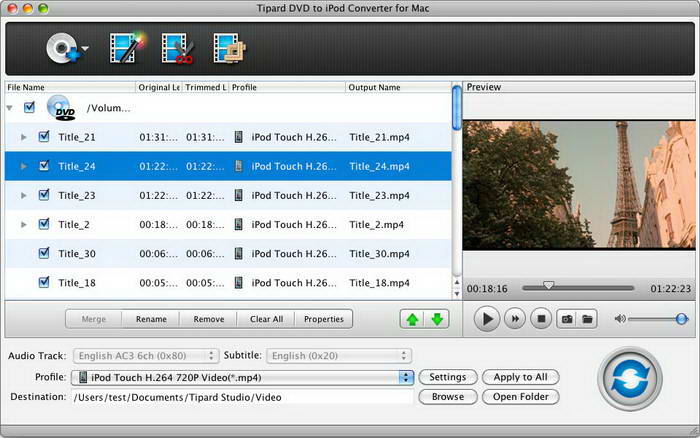This screenshot has width=700, height=438.
Task: Click the Output Name column header
Action: [398, 87]
